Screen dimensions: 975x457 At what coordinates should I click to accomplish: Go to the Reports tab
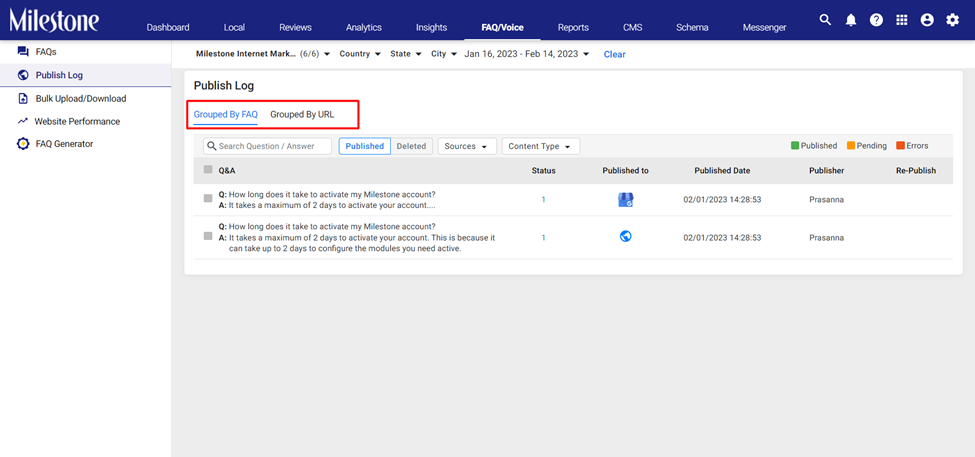pos(573,27)
